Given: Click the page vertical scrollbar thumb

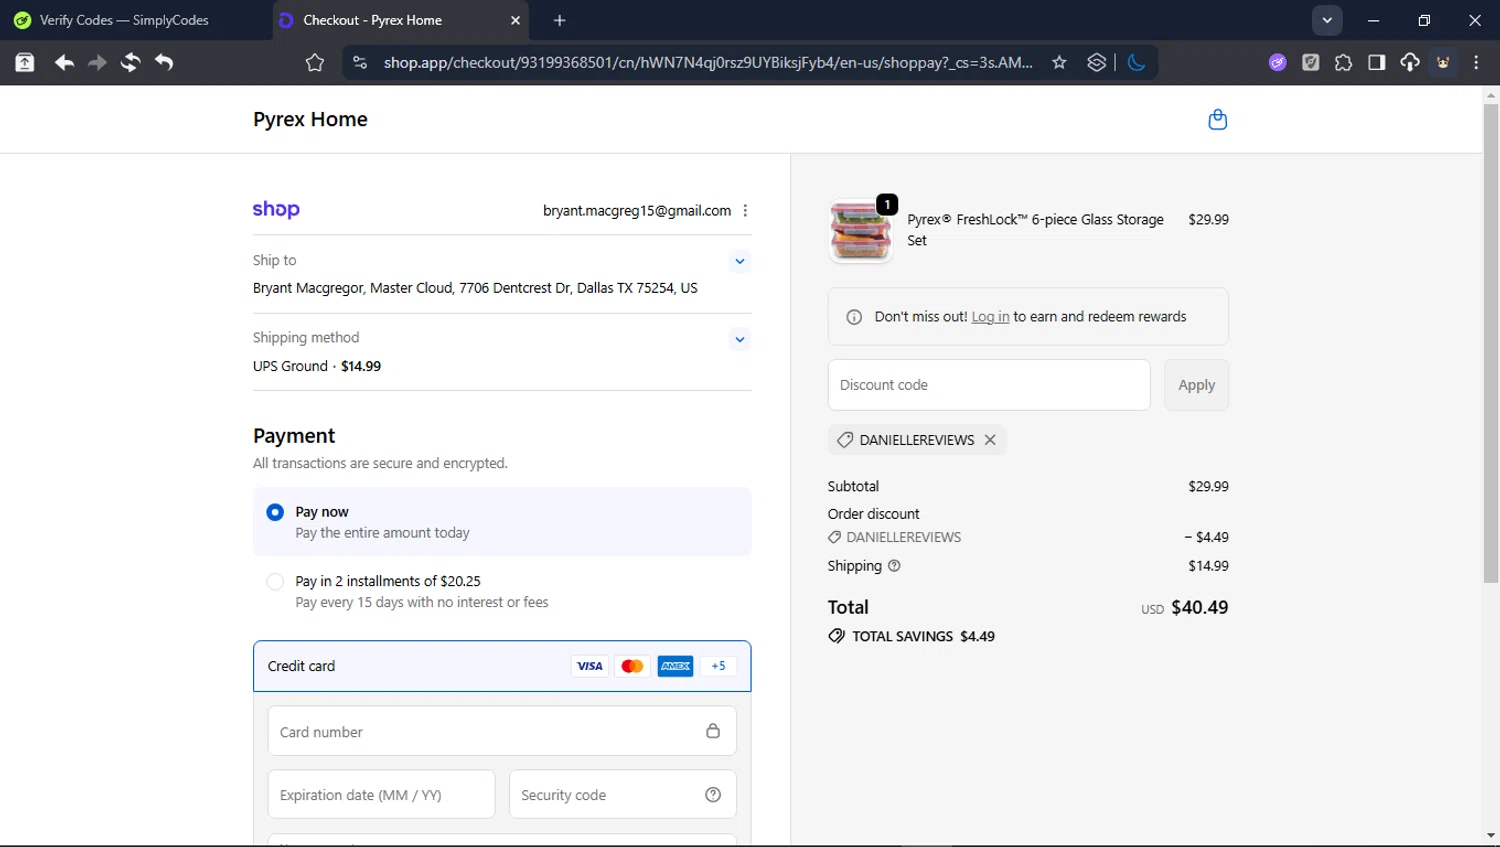Looking at the screenshot, I should pyautogui.click(x=1491, y=342).
